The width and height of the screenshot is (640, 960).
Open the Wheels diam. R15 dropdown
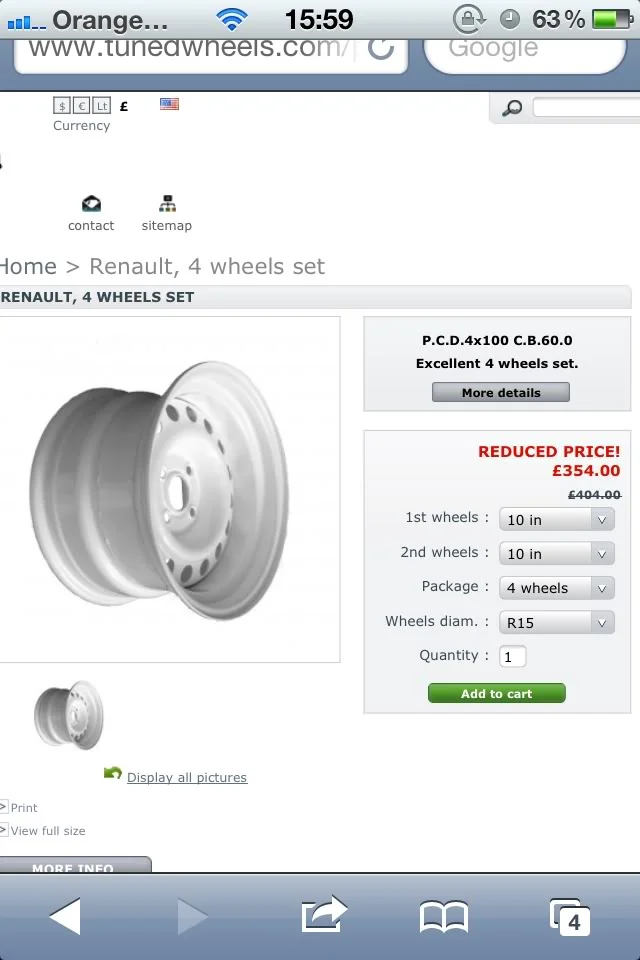[x=557, y=623]
